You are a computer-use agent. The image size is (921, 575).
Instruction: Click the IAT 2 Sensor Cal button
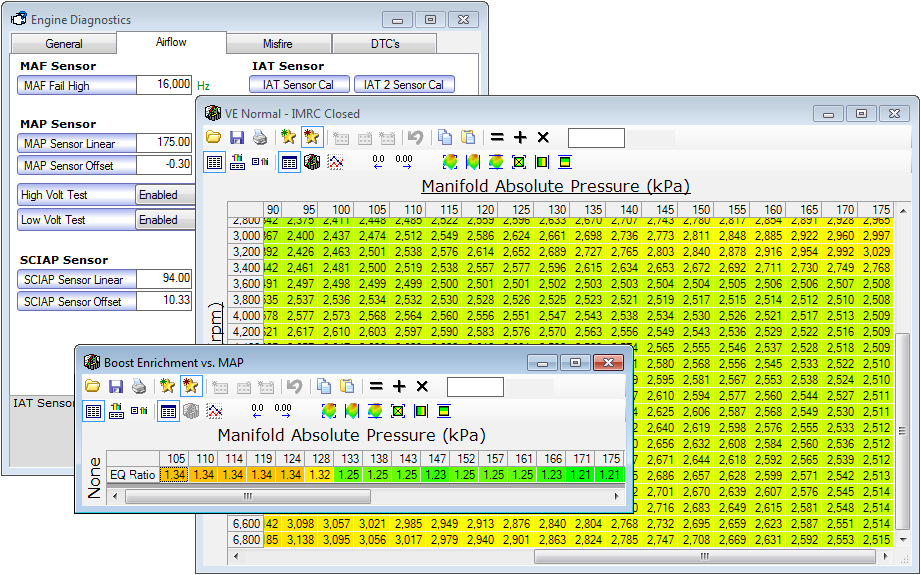click(x=405, y=85)
